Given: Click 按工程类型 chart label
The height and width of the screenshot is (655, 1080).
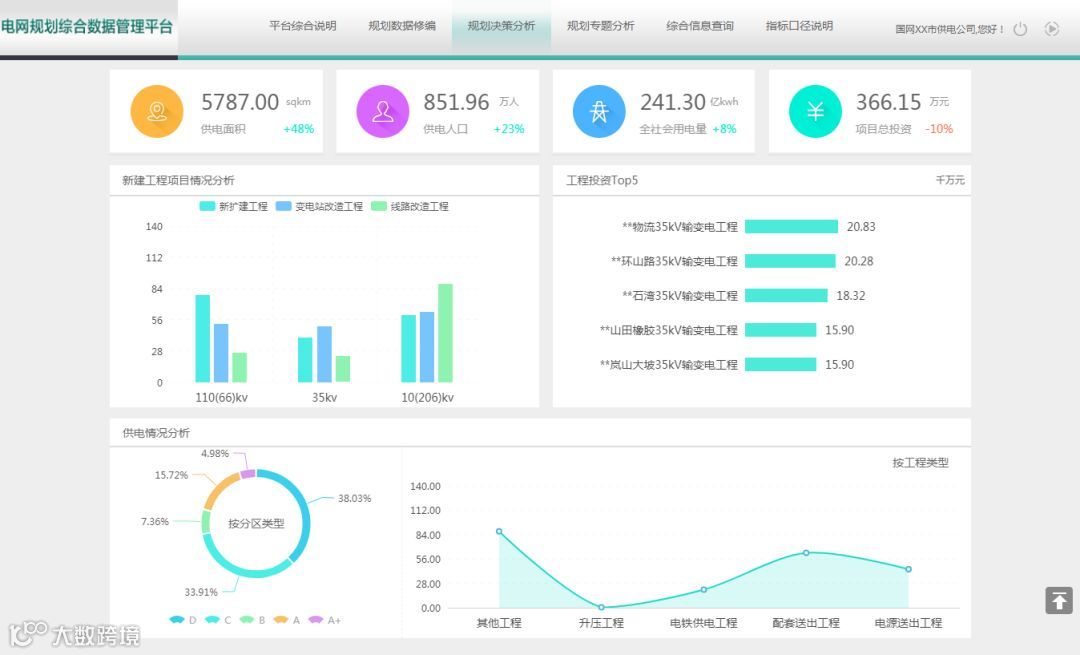Looking at the screenshot, I should tap(920, 463).
